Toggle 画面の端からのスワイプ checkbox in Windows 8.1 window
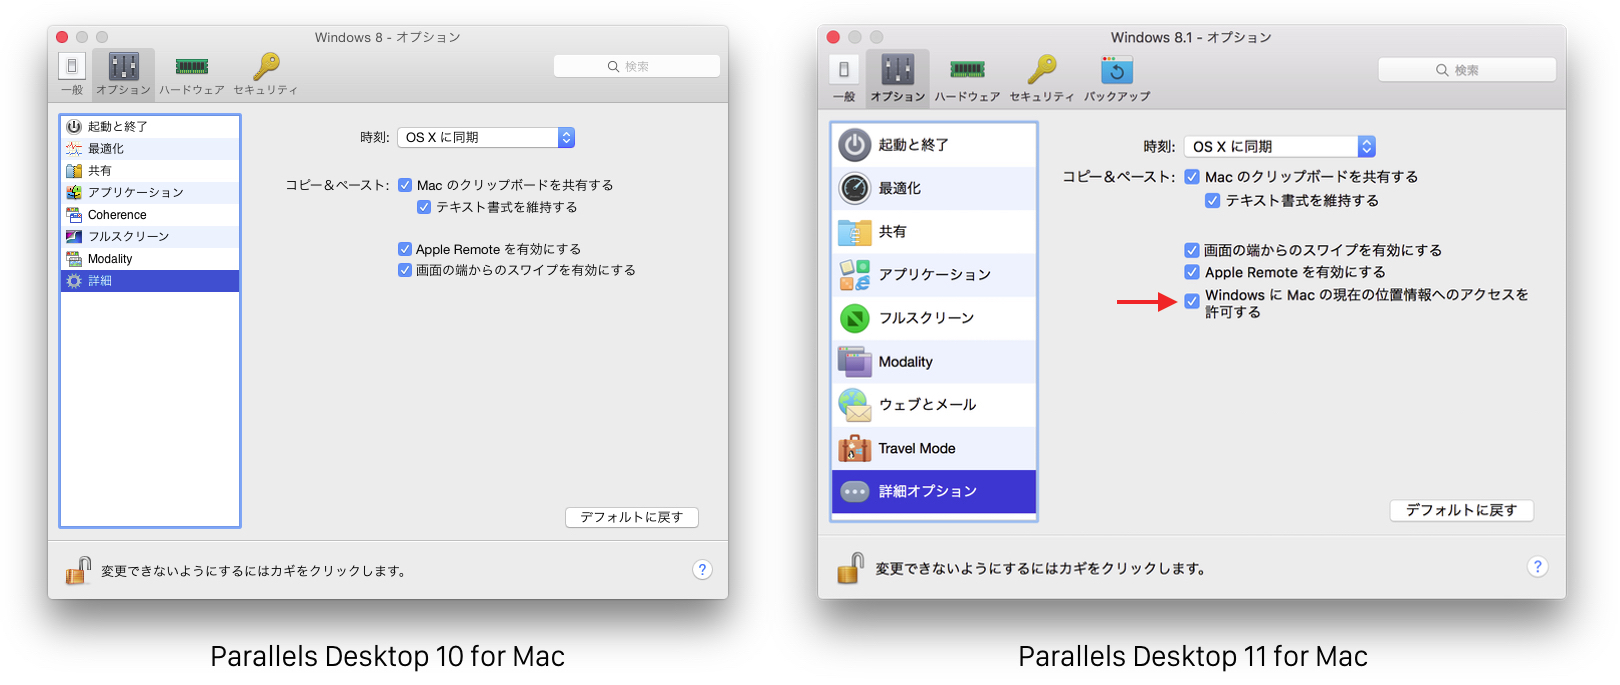This screenshot has width=1620, height=685. [1192, 250]
